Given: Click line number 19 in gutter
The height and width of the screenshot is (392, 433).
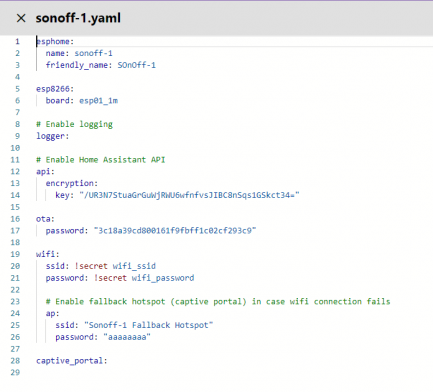Looking at the screenshot, I should coord(15,254).
